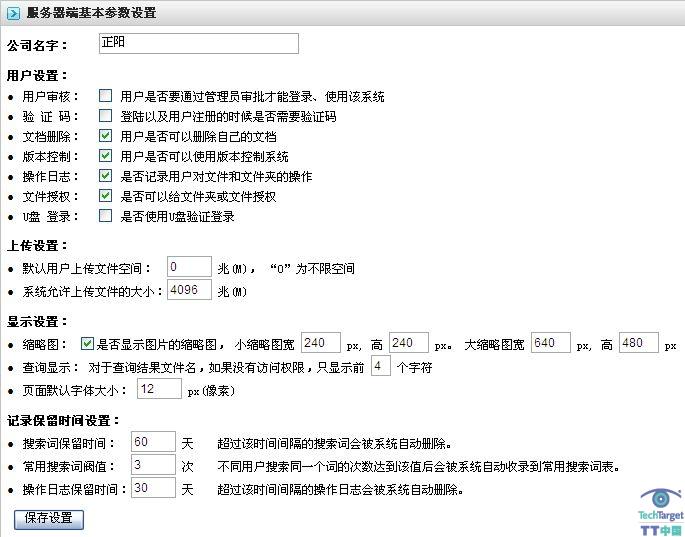The image size is (685, 537).
Task: Click the label 是否使用U盘验证登录
Action: pos(177,216)
